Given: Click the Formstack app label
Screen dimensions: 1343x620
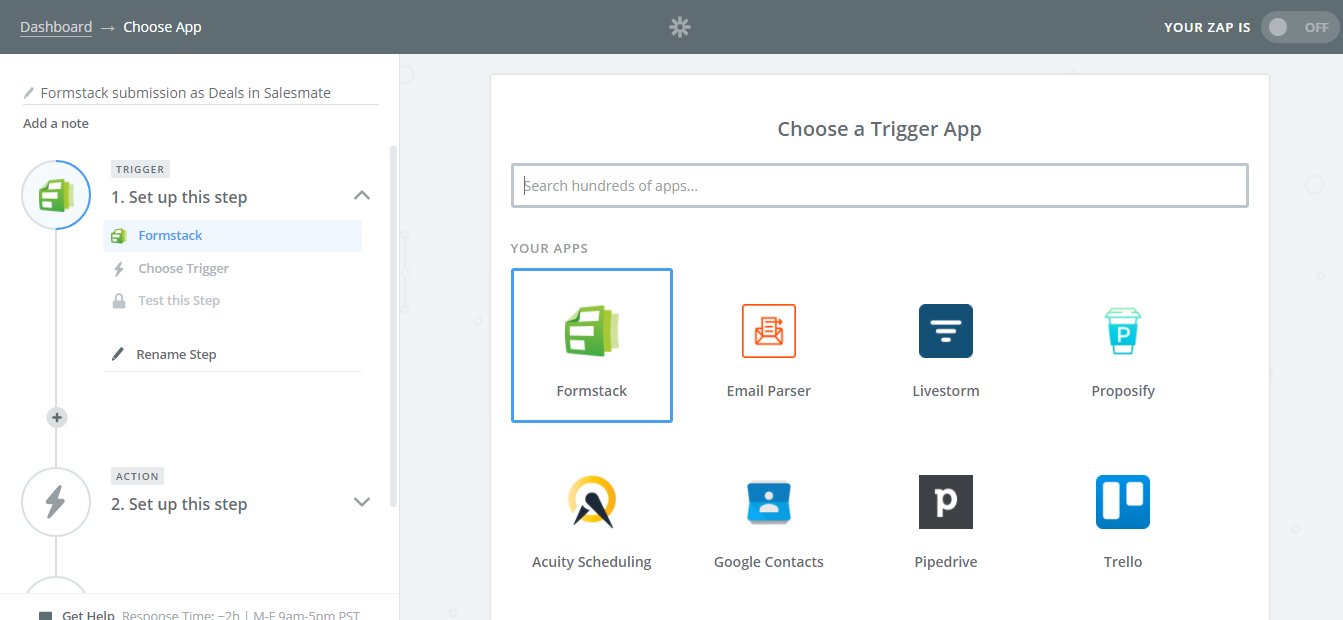Looking at the screenshot, I should point(592,391).
